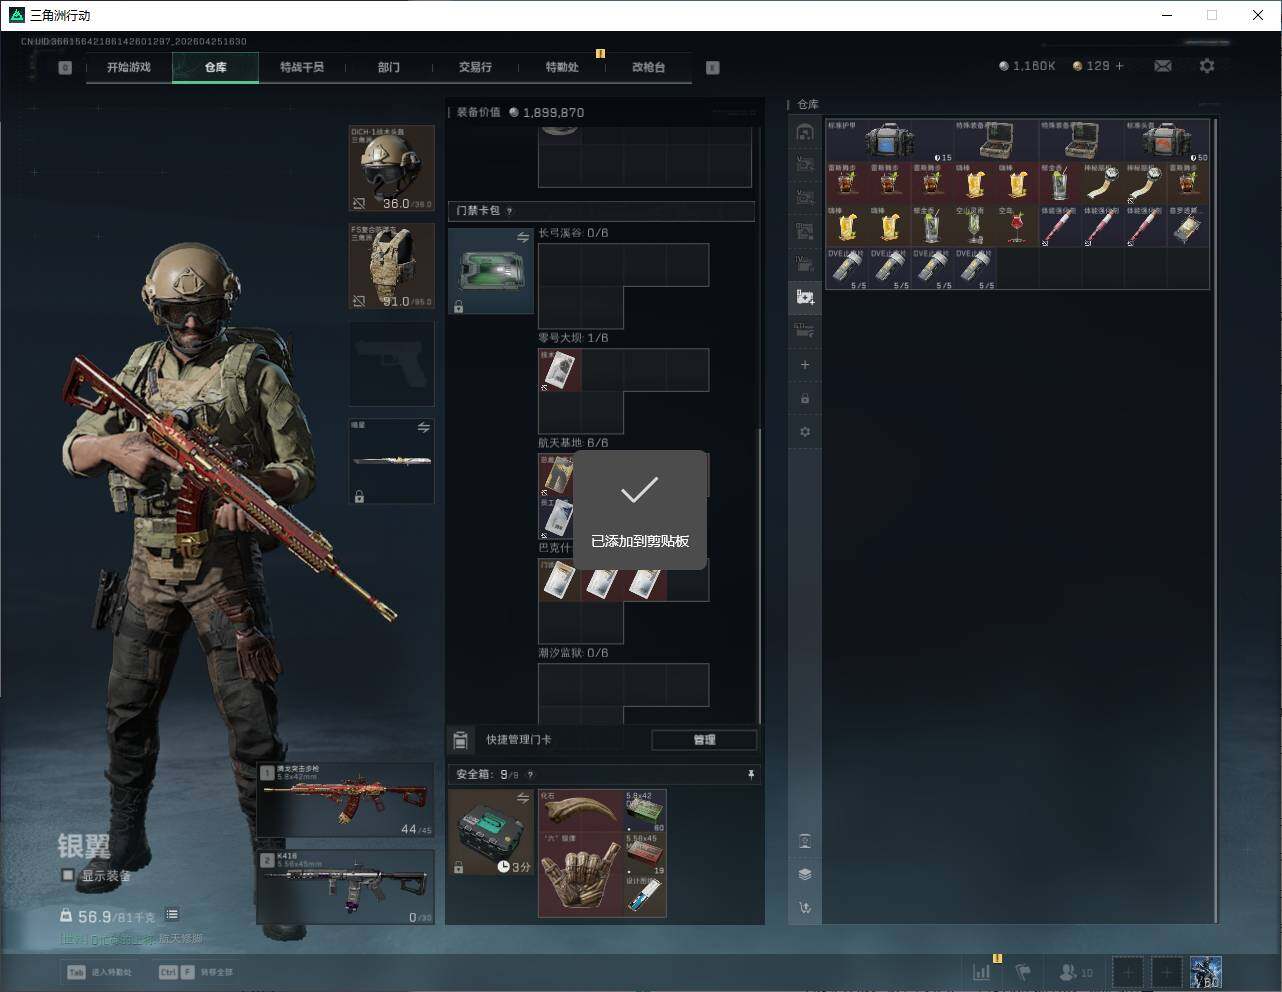Select the equipped FS body armor slot
Screen dimensions: 1282x992
pyautogui.click(x=392, y=266)
